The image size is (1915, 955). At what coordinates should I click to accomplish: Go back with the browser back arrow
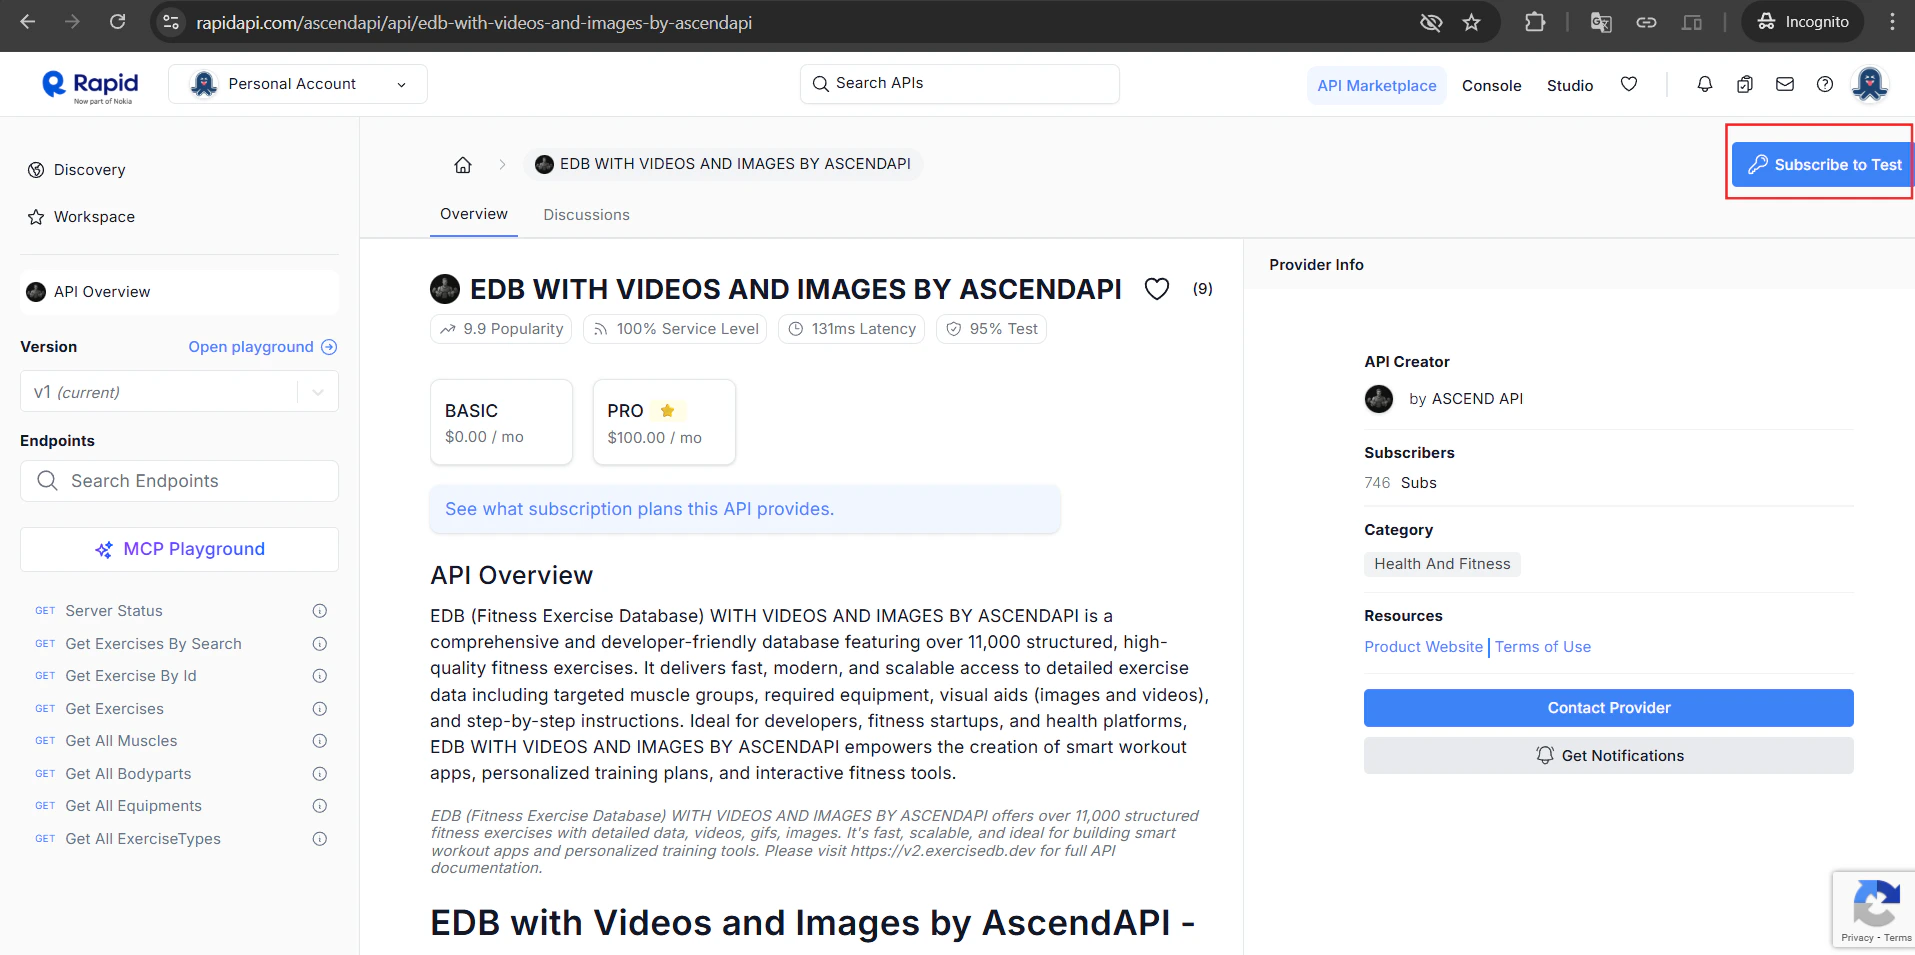click(x=28, y=21)
